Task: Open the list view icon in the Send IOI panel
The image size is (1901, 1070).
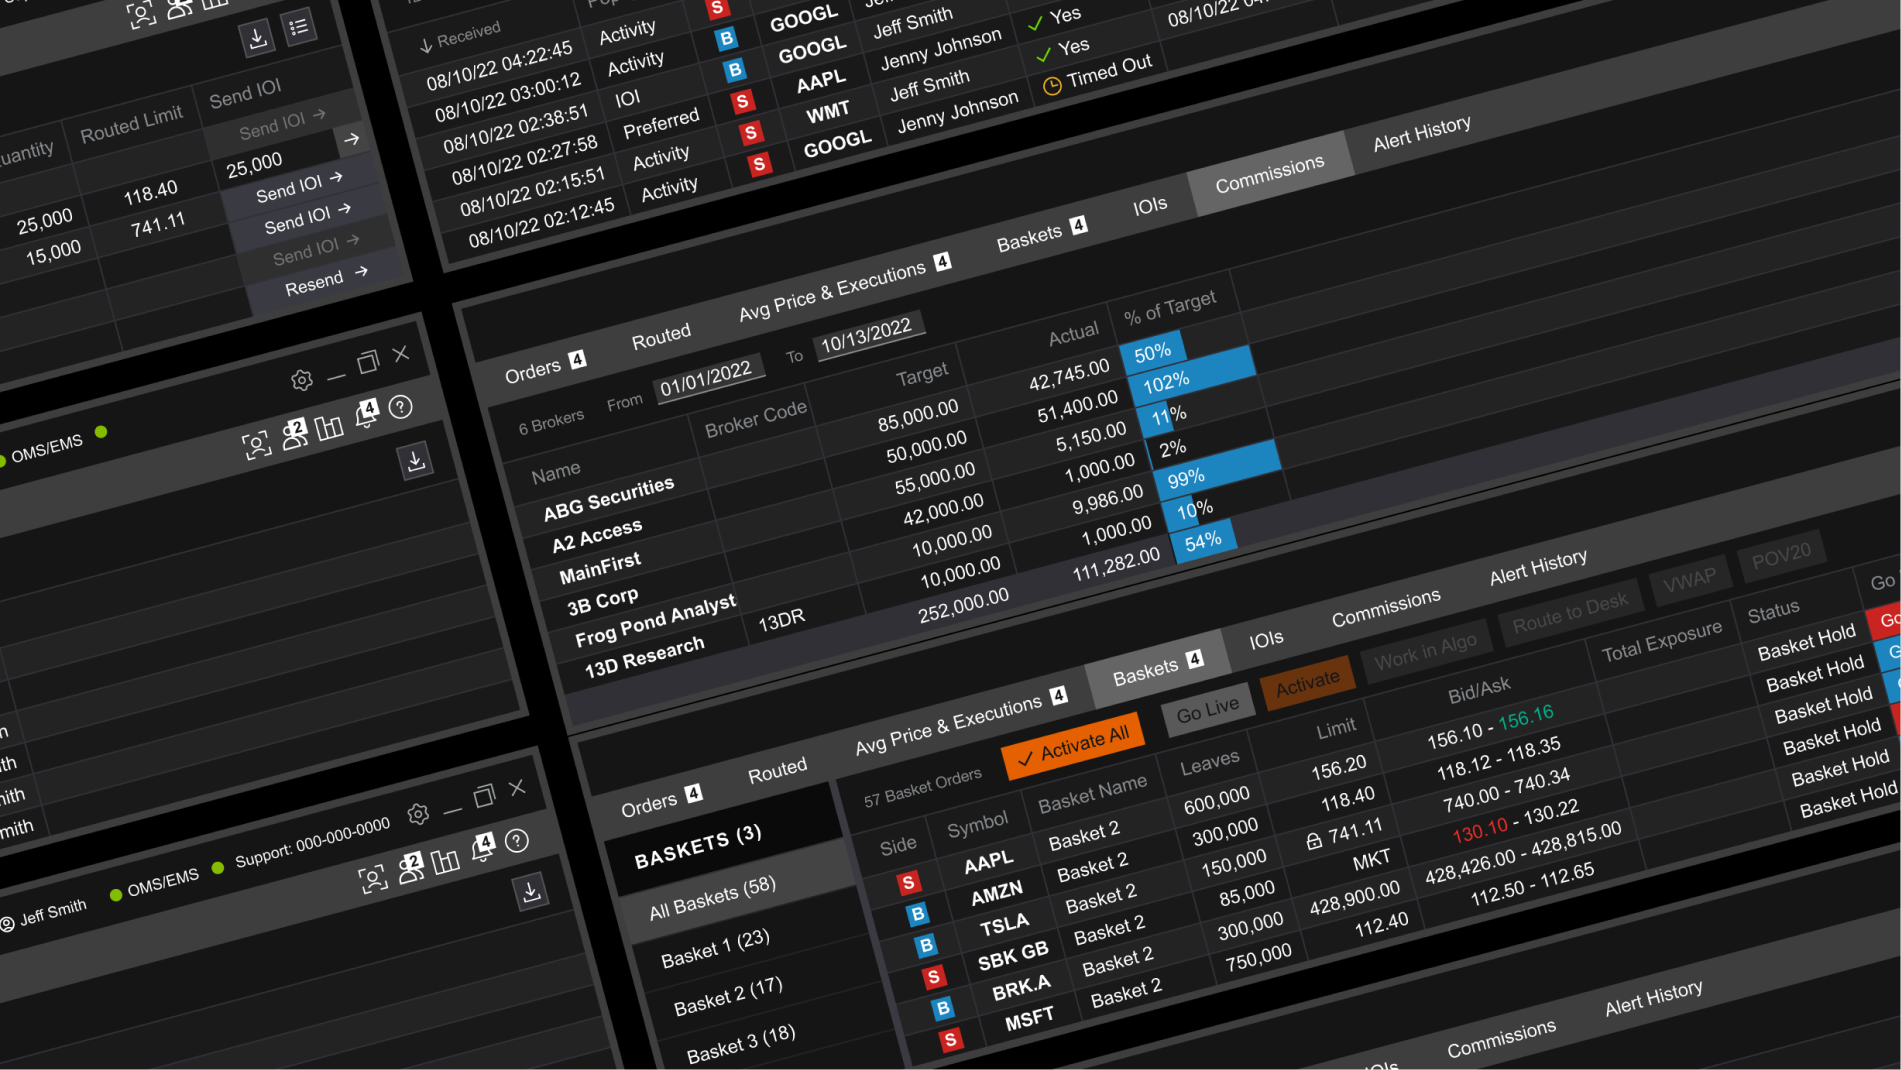Action: click(298, 27)
